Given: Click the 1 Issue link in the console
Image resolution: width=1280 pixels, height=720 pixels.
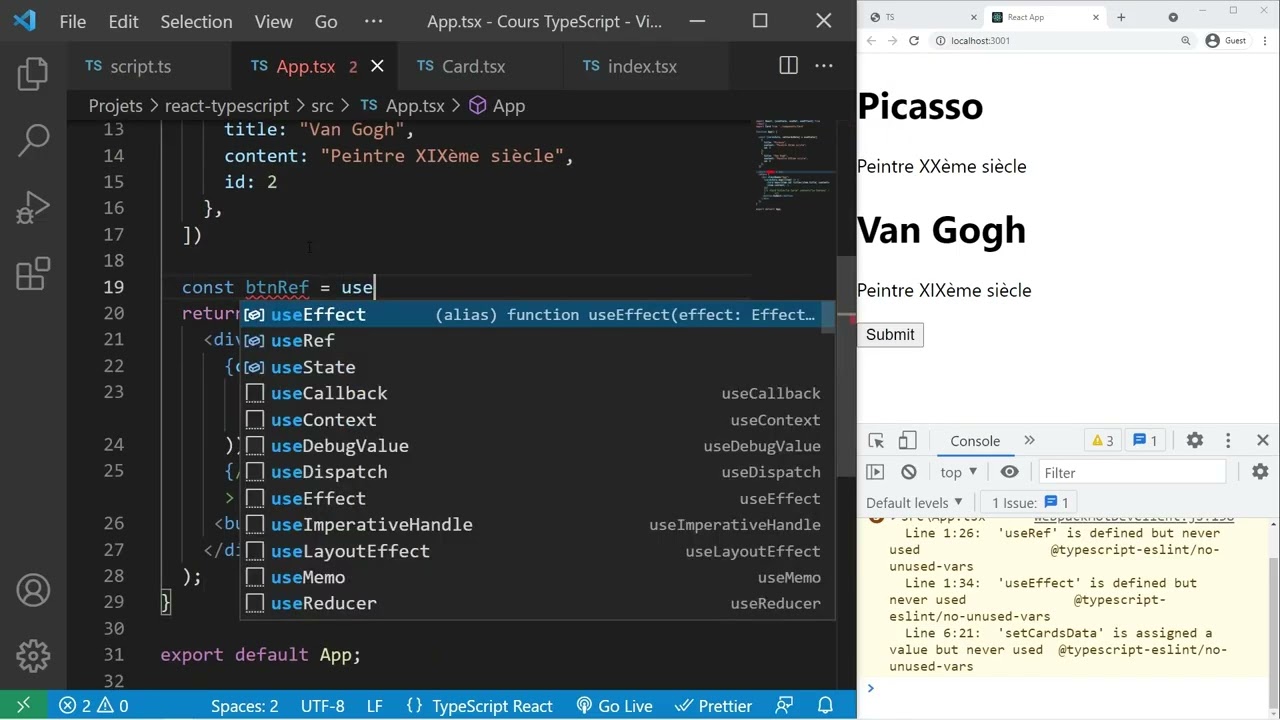Looking at the screenshot, I should 1030,502.
